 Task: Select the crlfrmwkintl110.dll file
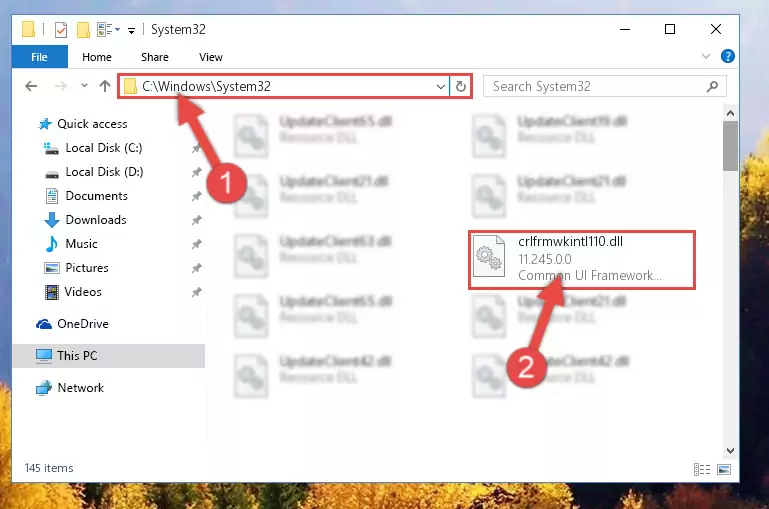(582, 259)
